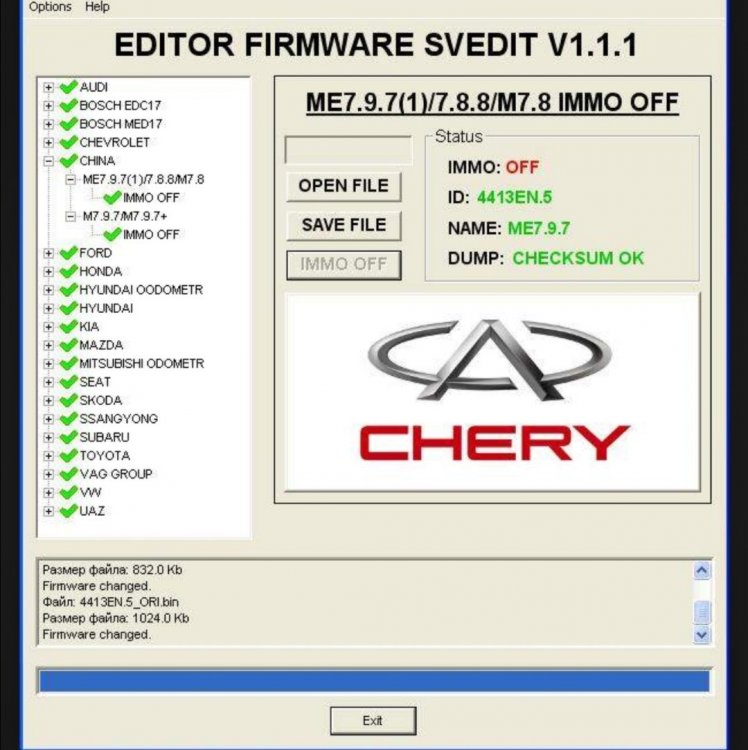Click the checkmark beside plain HYUNDAI
This screenshot has height=750, width=748.
(x=68, y=308)
